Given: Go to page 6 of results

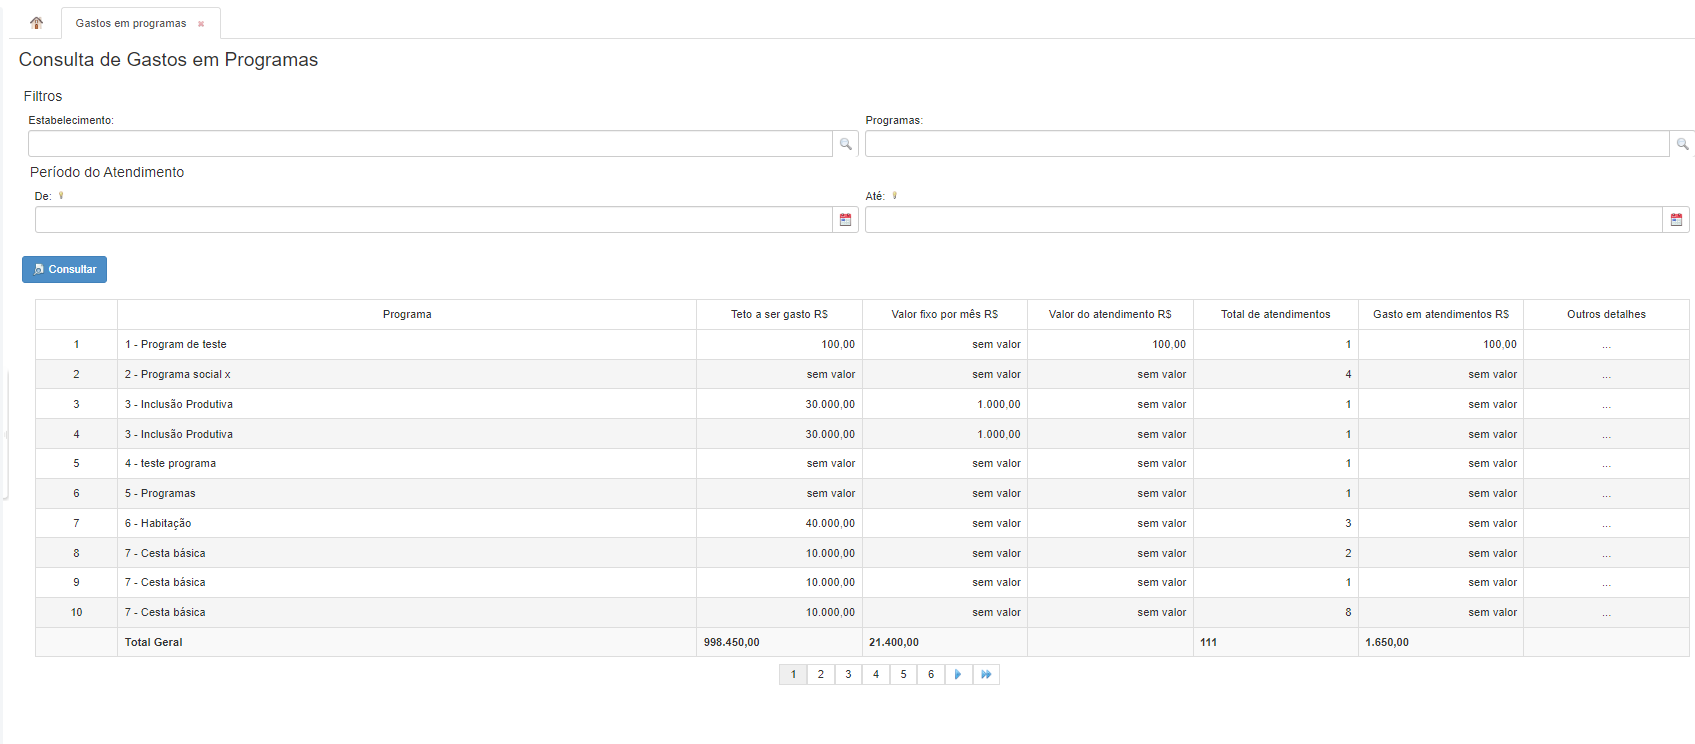Looking at the screenshot, I should pos(931,674).
